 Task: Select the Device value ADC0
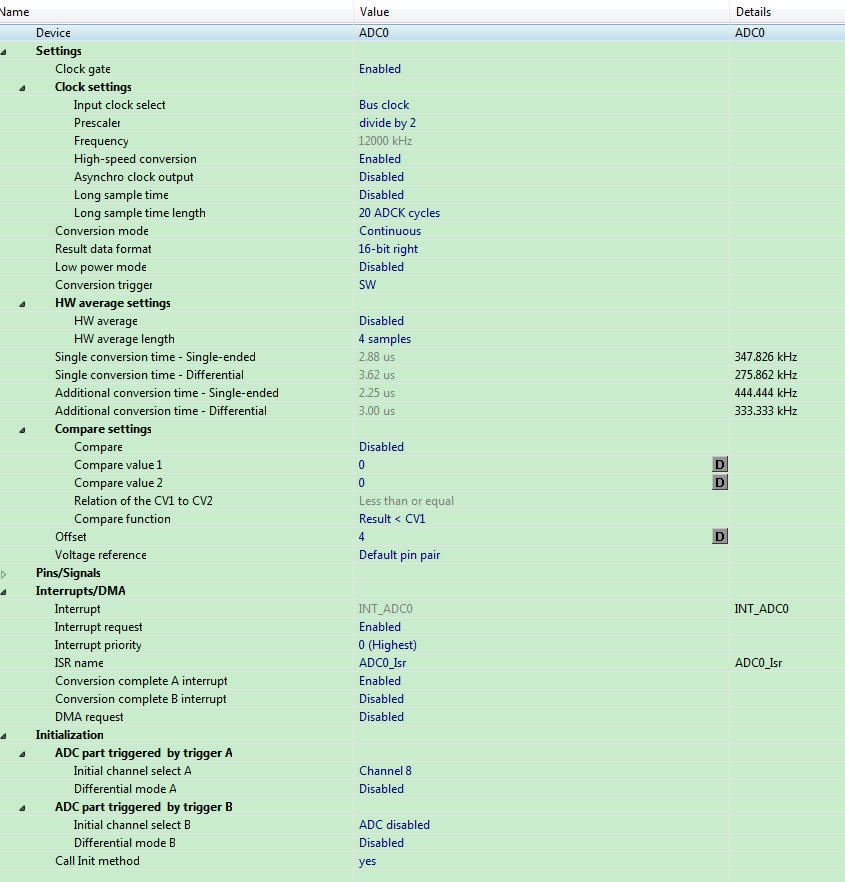pos(374,33)
